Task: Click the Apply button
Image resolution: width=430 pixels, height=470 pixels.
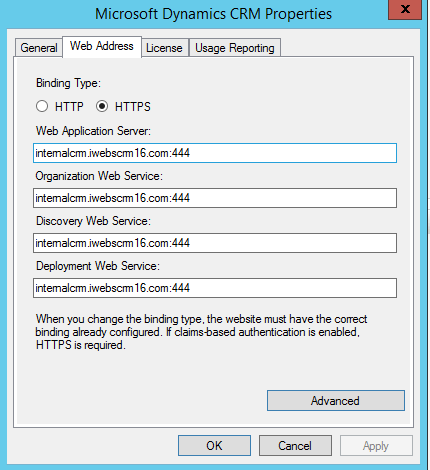Action: [376, 445]
